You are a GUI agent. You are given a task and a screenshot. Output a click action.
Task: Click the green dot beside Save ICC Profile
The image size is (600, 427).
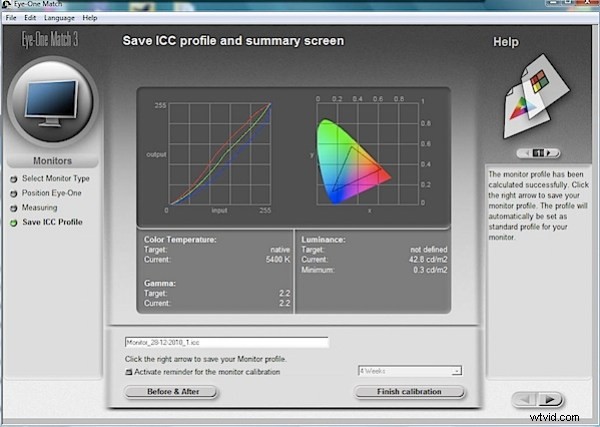pyautogui.click(x=14, y=222)
